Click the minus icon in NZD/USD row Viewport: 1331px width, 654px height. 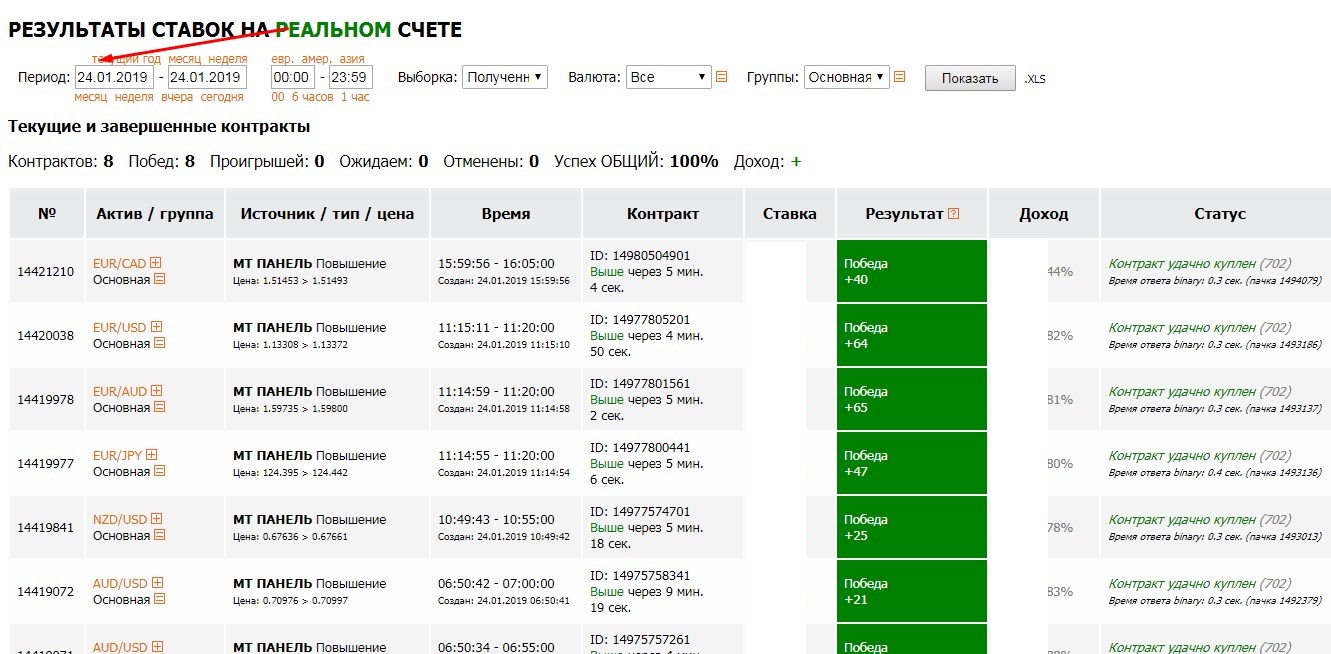pos(159,535)
